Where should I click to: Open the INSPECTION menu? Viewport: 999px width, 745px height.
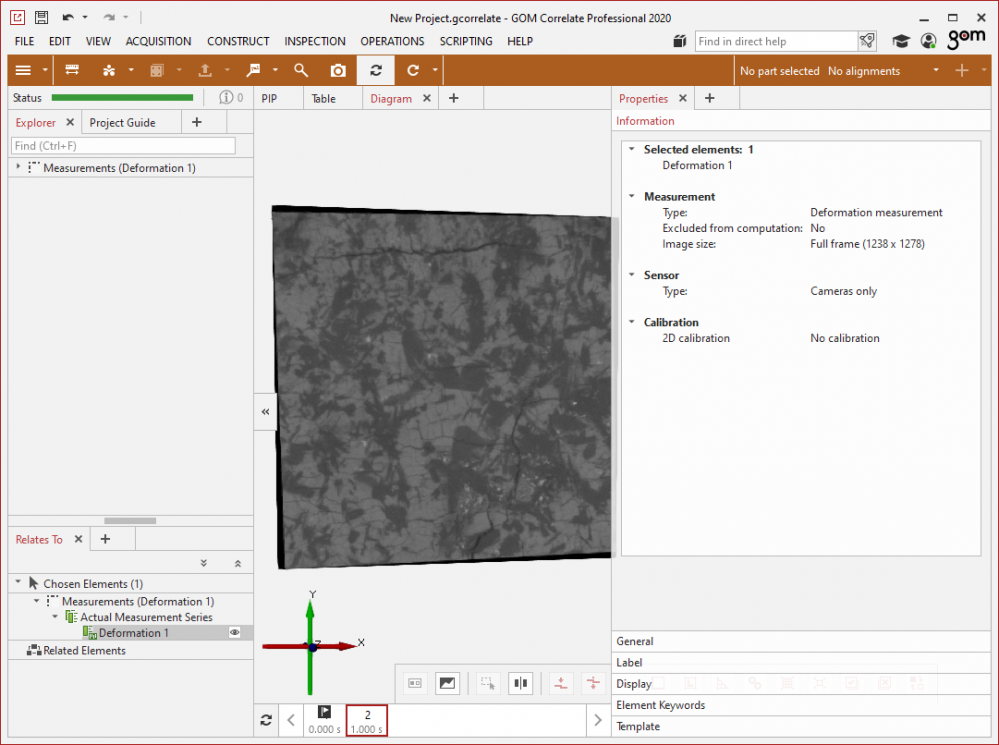point(314,41)
